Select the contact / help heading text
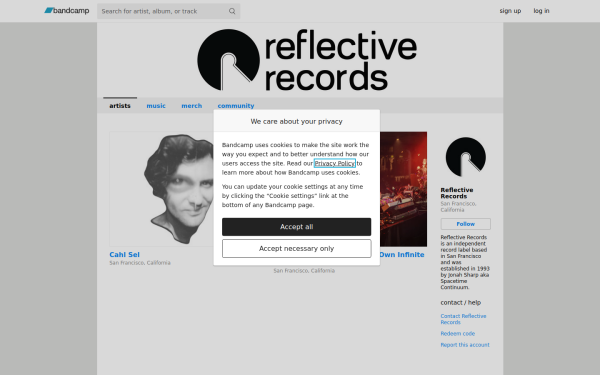600x375 pixels. click(x=461, y=302)
